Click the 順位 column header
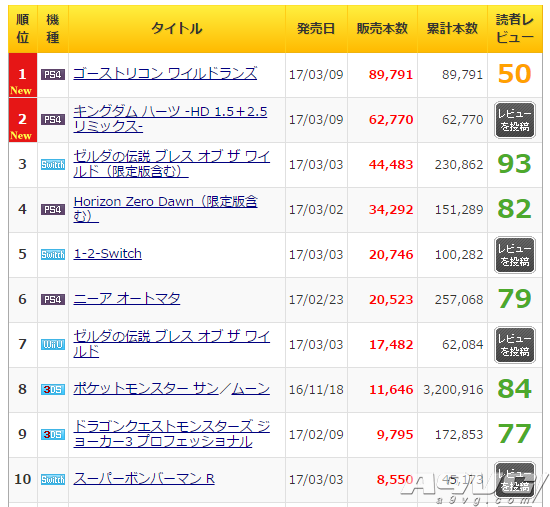Image resolution: width=550 pixels, height=507 pixels. pos(23,29)
